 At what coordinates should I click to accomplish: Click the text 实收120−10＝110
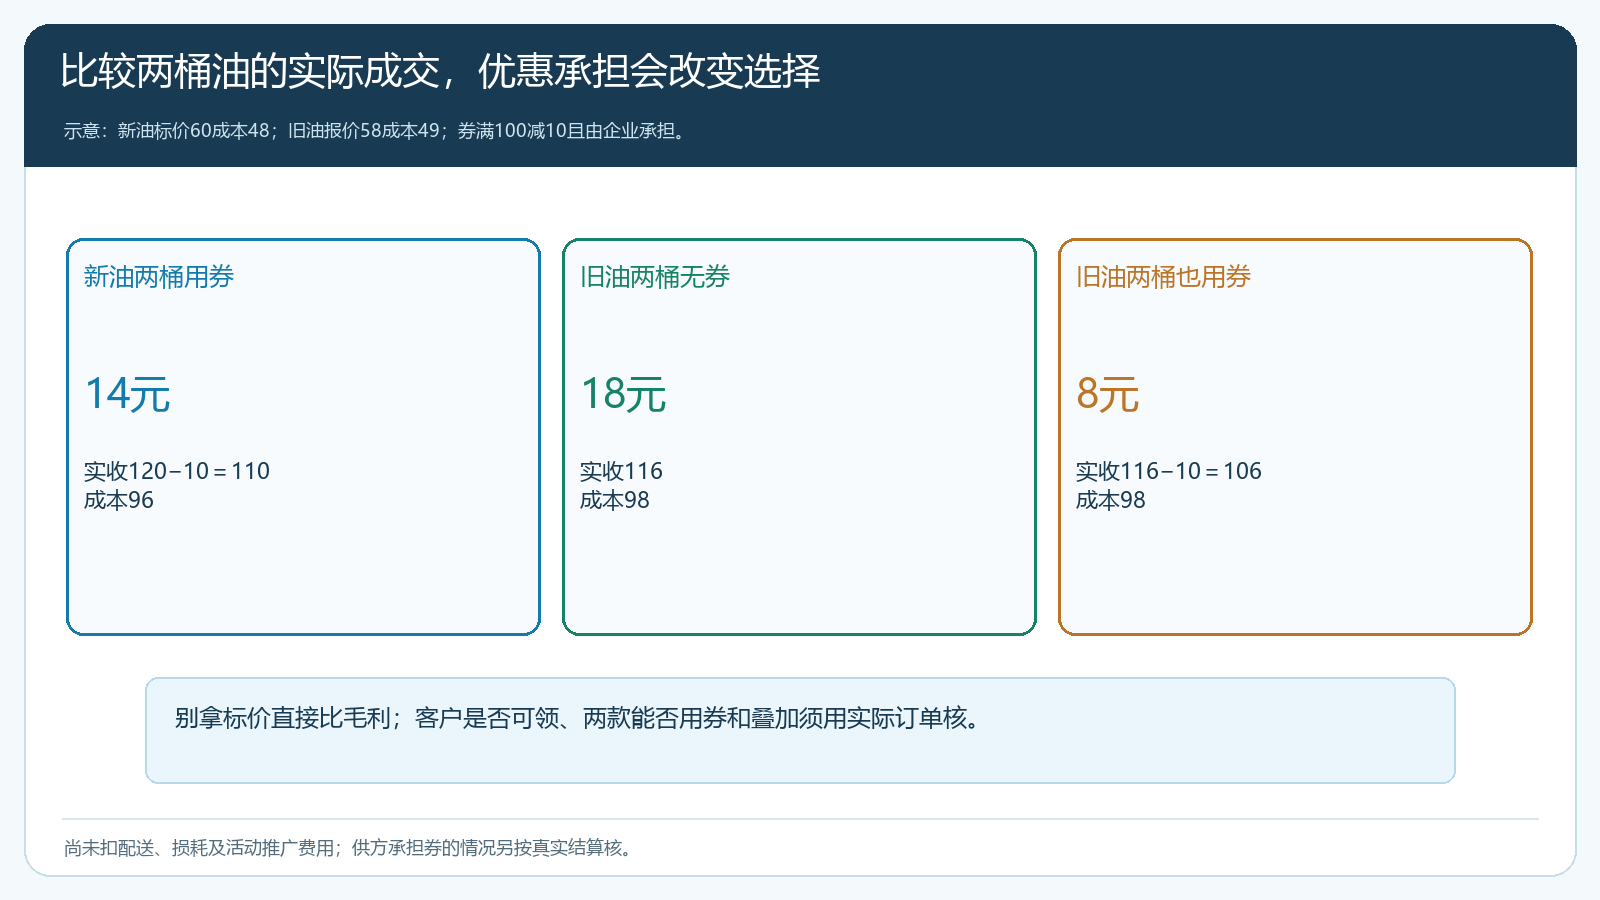pos(177,471)
